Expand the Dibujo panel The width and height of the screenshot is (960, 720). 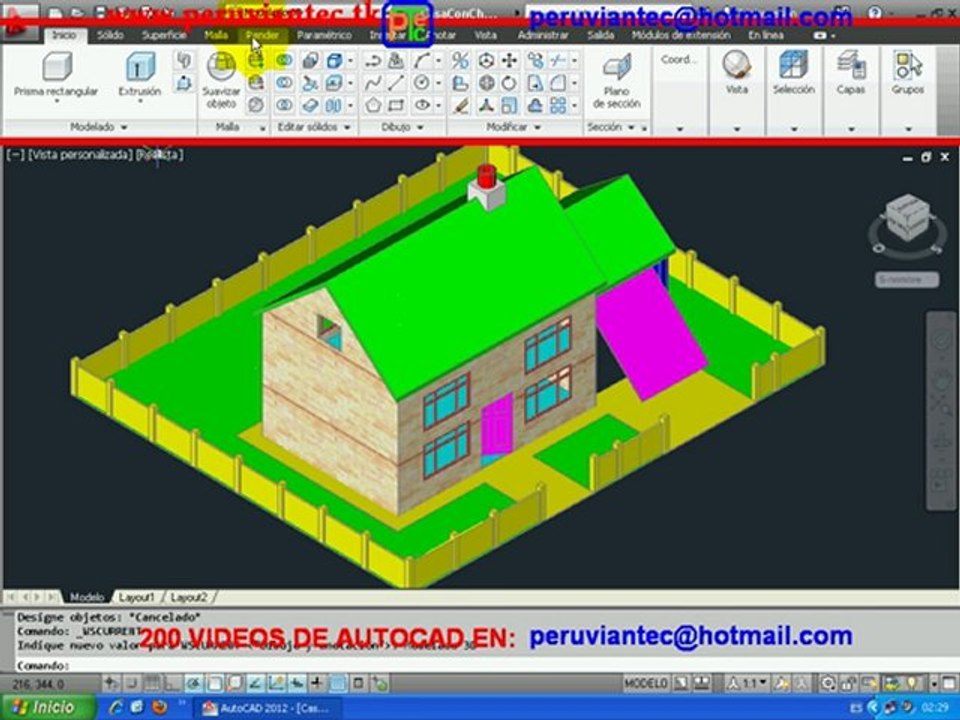pyautogui.click(x=402, y=127)
